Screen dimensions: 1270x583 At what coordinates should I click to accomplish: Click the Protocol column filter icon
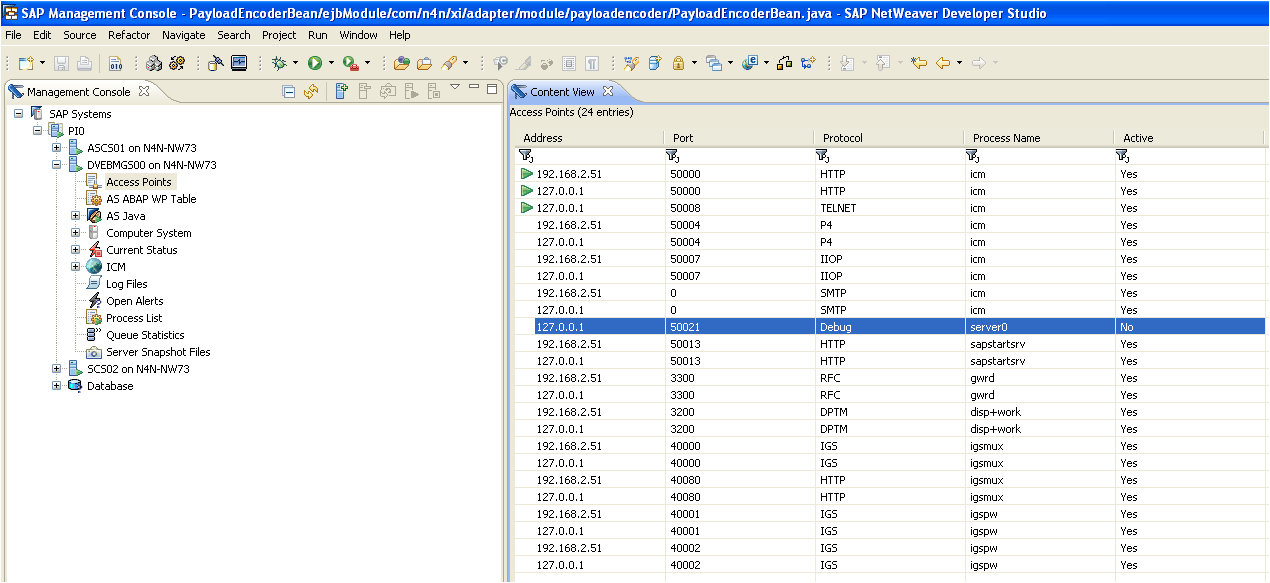click(822, 156)
